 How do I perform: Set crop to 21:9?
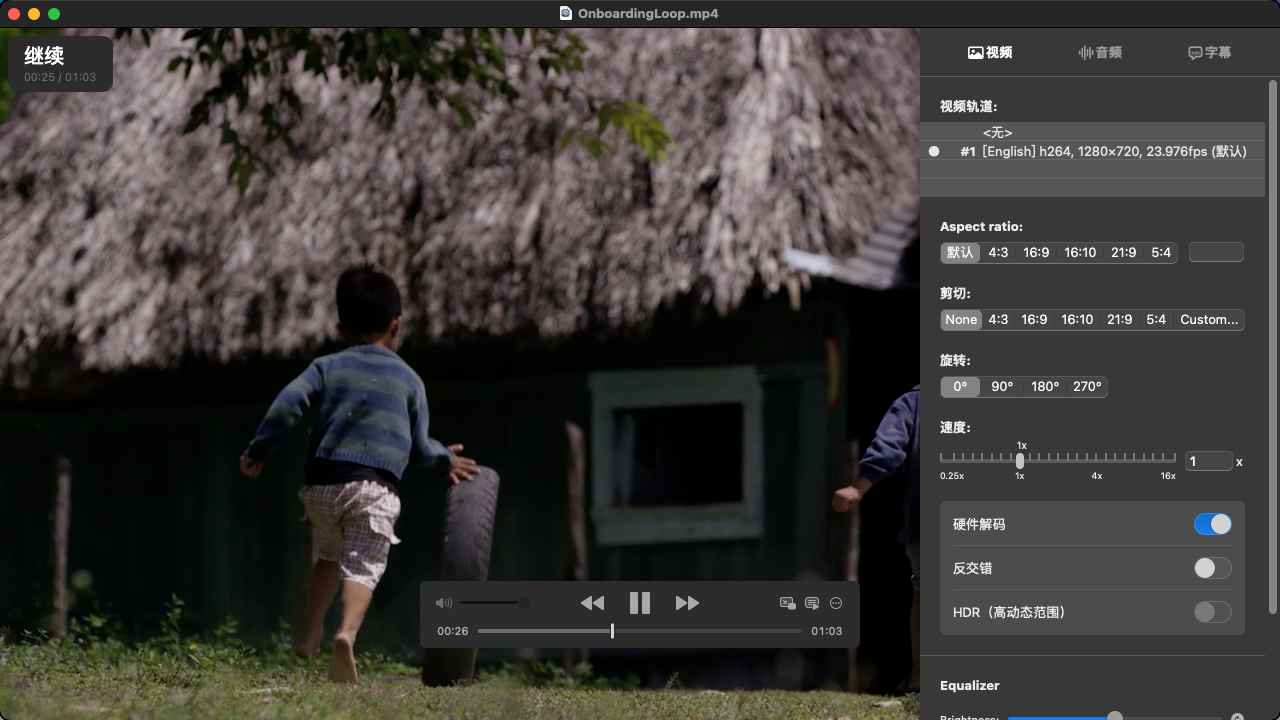[1120, 319]
